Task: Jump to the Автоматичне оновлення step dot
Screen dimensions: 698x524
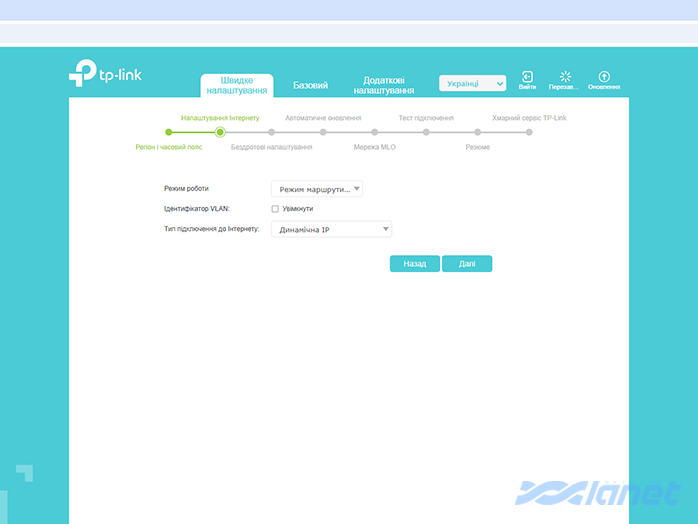Action: tap(323, 131)
